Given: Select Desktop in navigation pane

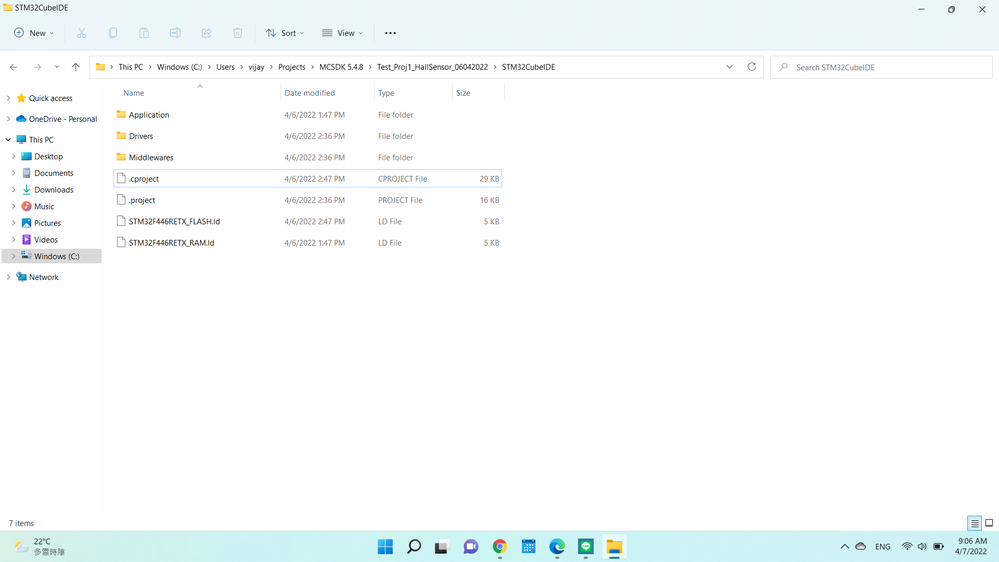Looking at the screenshot, I should (48, 156).
